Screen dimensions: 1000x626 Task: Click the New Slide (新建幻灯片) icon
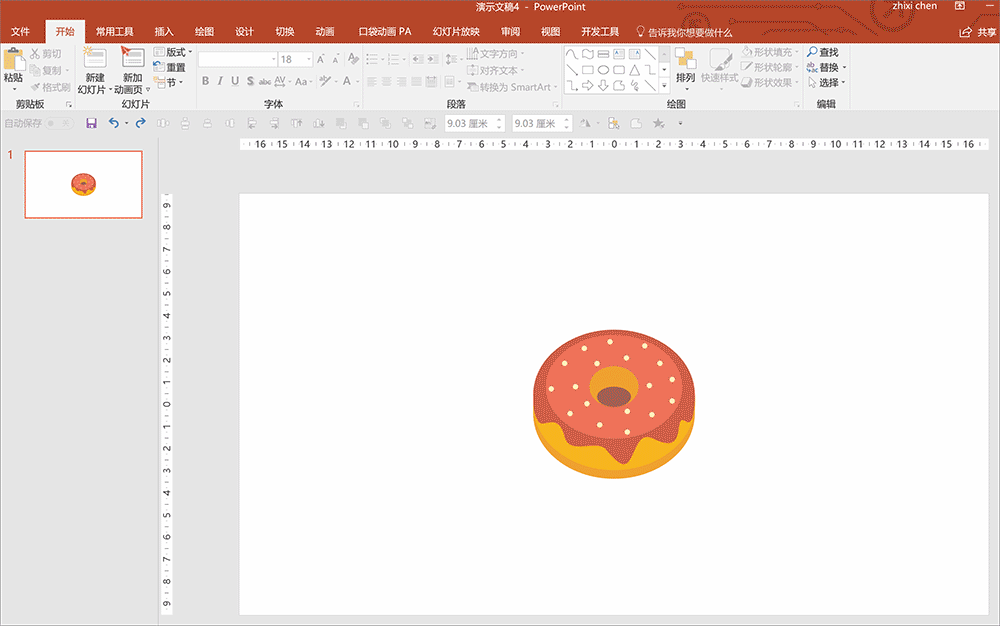click(95, 59)
